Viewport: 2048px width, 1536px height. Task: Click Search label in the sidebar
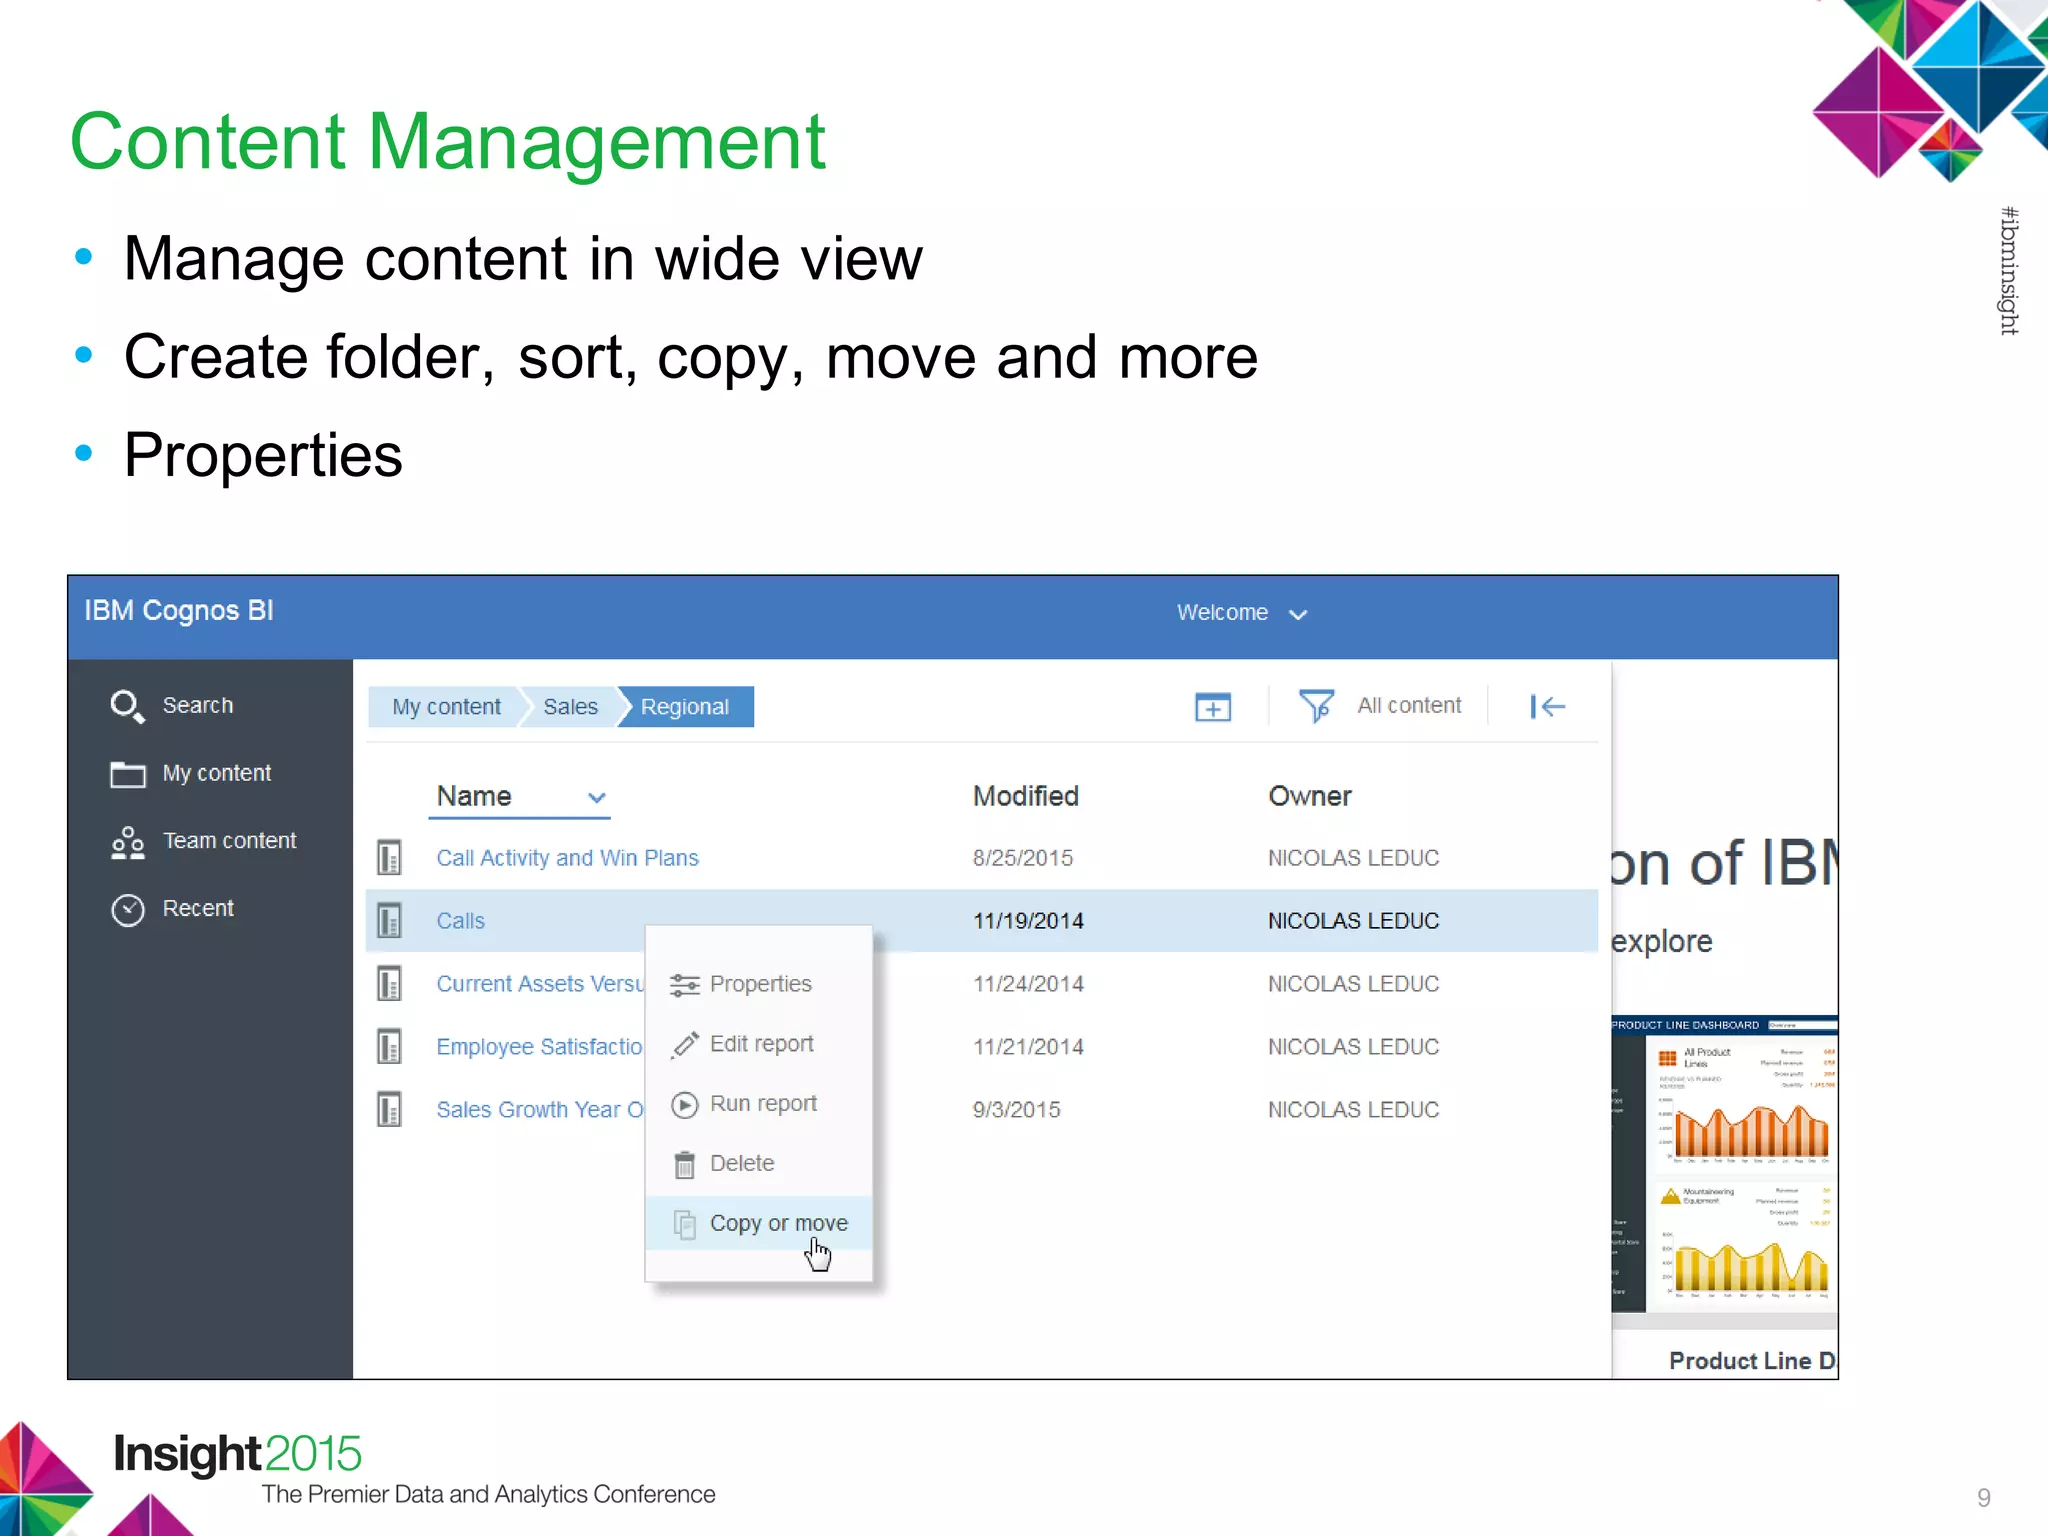coord(198,706)
